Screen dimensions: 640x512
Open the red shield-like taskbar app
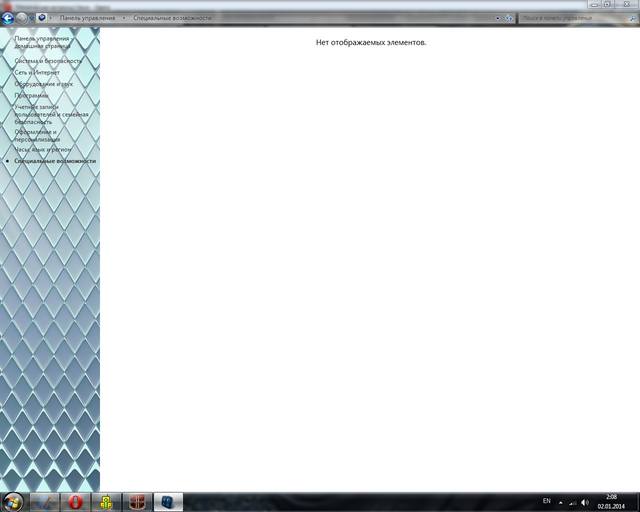click(x=137, y=502)
